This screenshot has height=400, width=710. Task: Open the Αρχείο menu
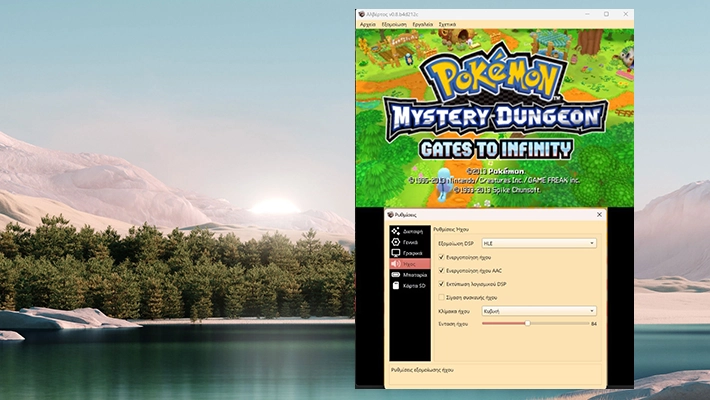coord(368,24)
